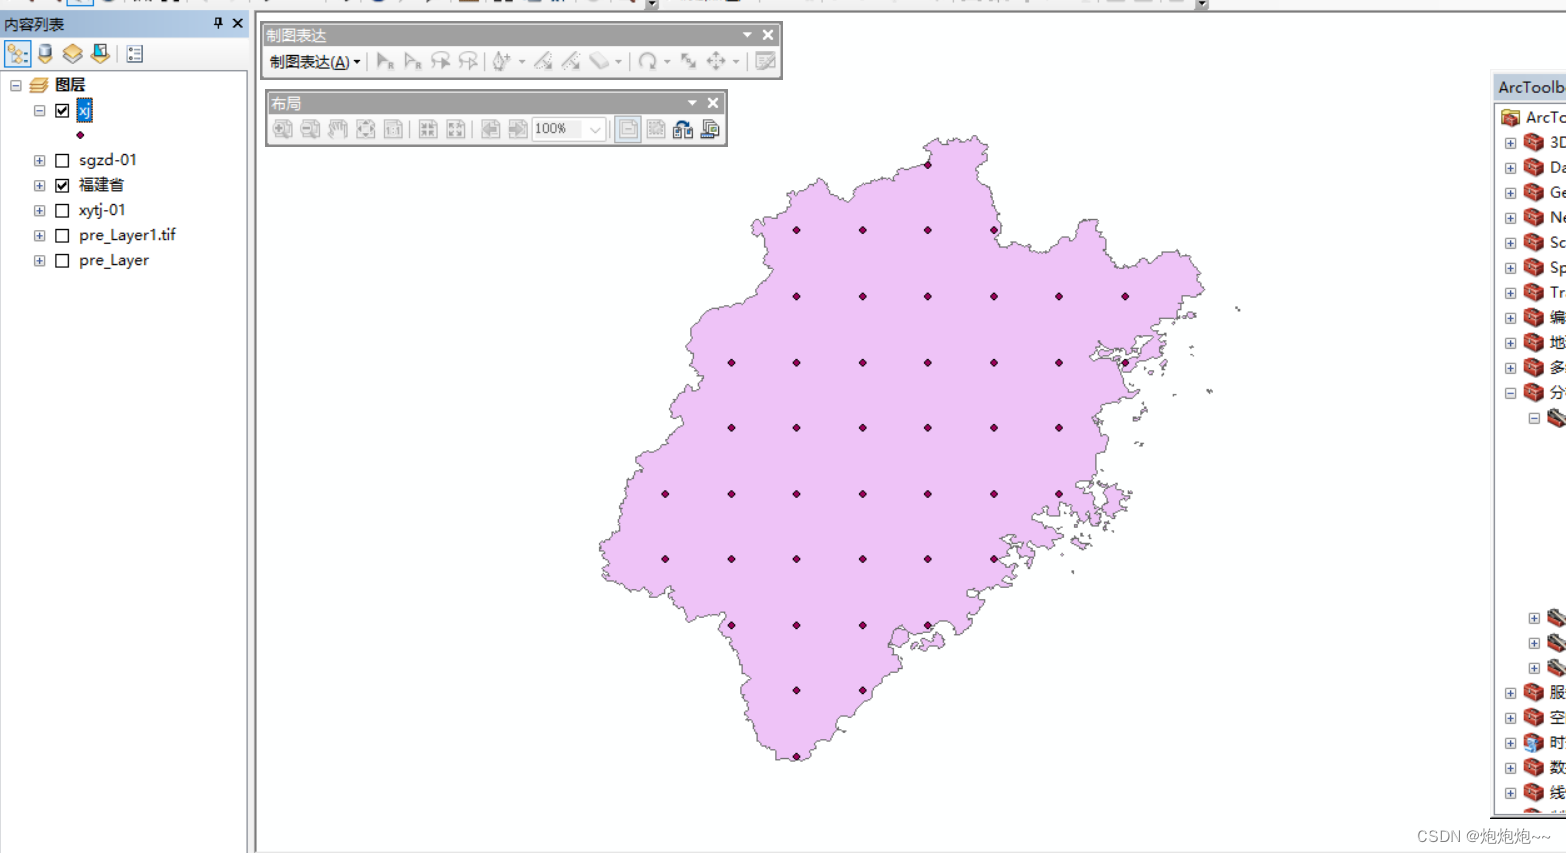Select representation Select tool in 制图表达 toolbar
Image resolution: width=1566 pixels, height=853 pixels.
coord(385,62)
